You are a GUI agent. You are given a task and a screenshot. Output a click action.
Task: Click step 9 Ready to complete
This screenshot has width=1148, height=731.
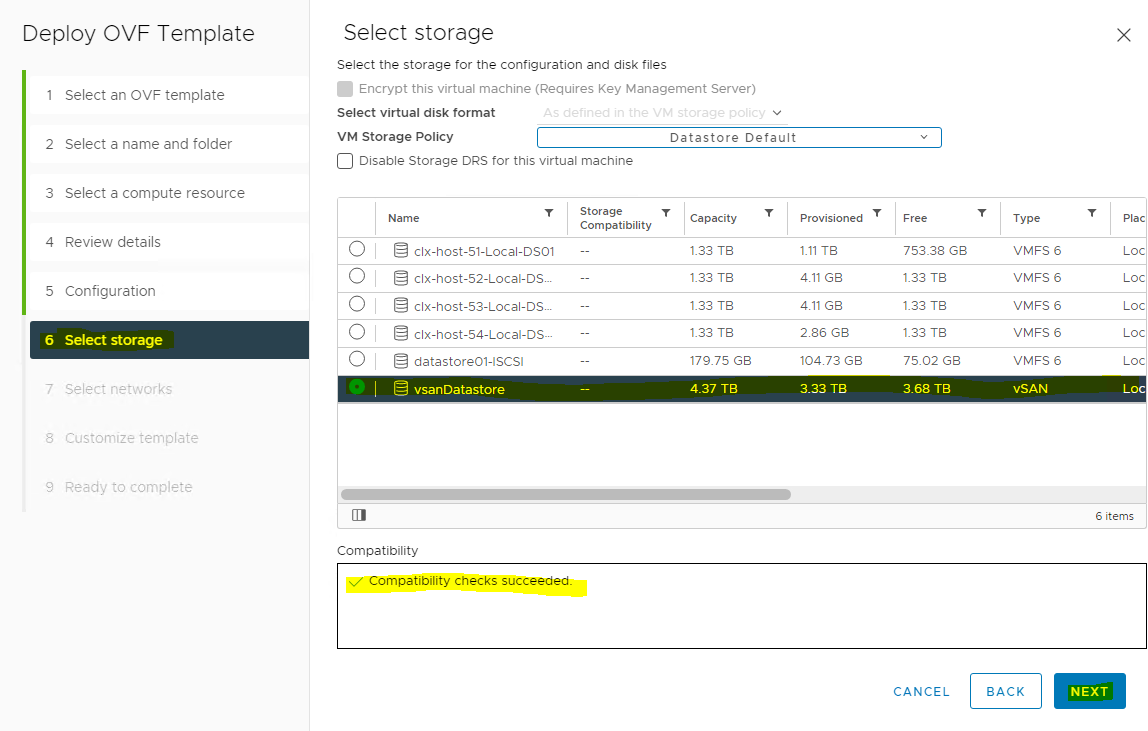tap(169, 487)
